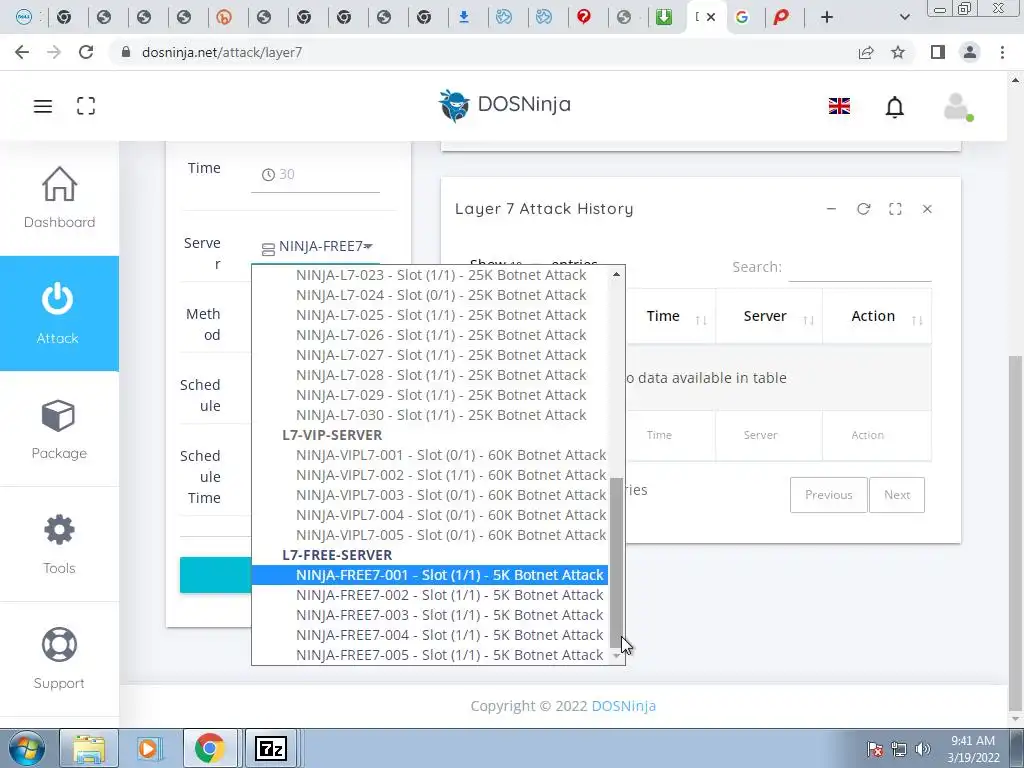The height and width of the screenshot is (768, 1024).
Task: Click the Next pagination button
Action: tap(897, 495)
